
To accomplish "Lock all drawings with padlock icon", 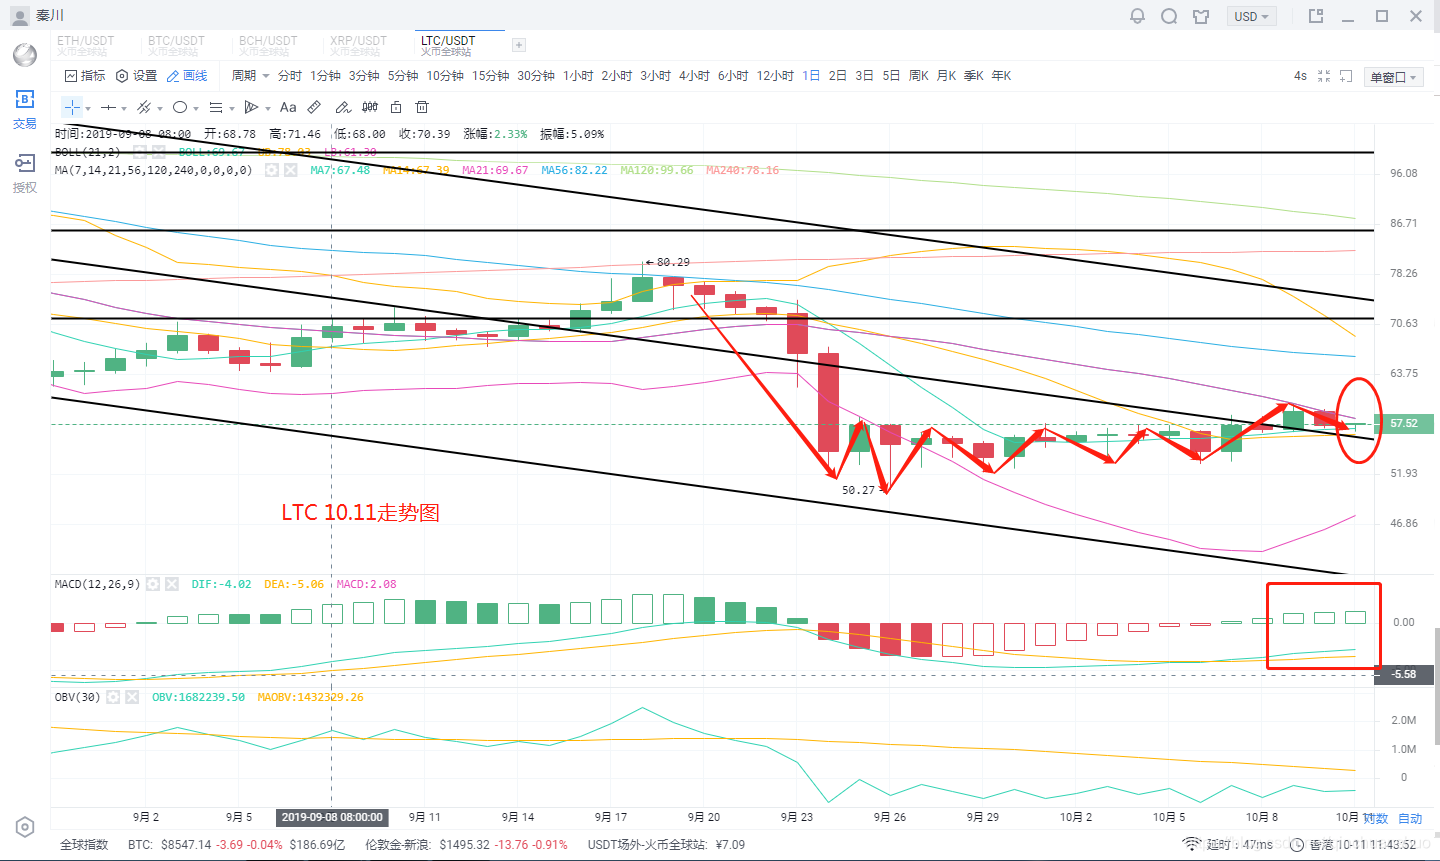I will (x=396, y=107).
